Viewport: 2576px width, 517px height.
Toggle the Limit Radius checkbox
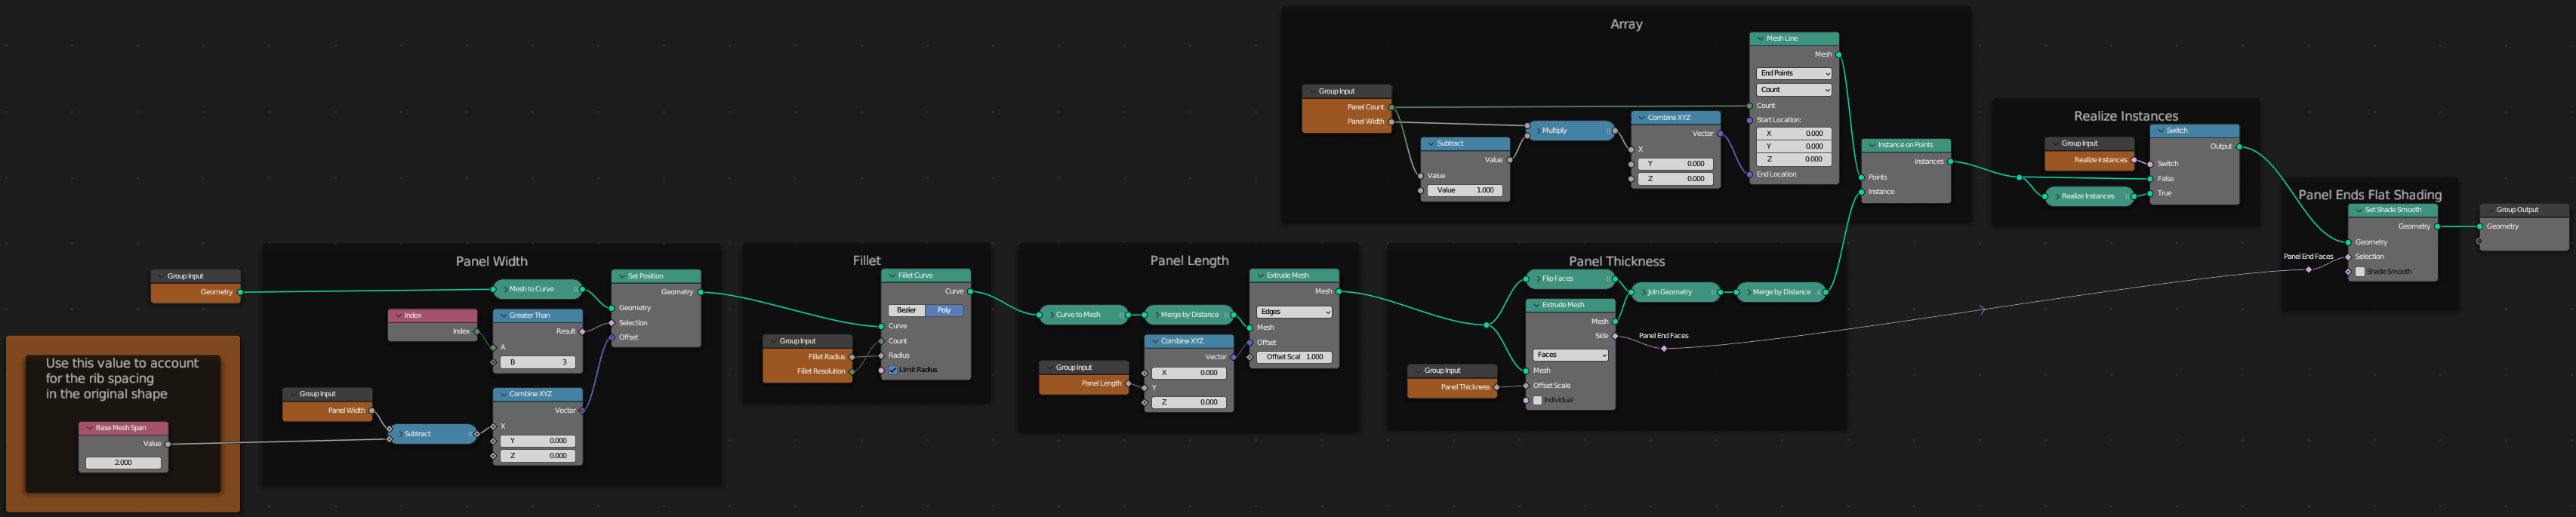click(x=893, y=370)
